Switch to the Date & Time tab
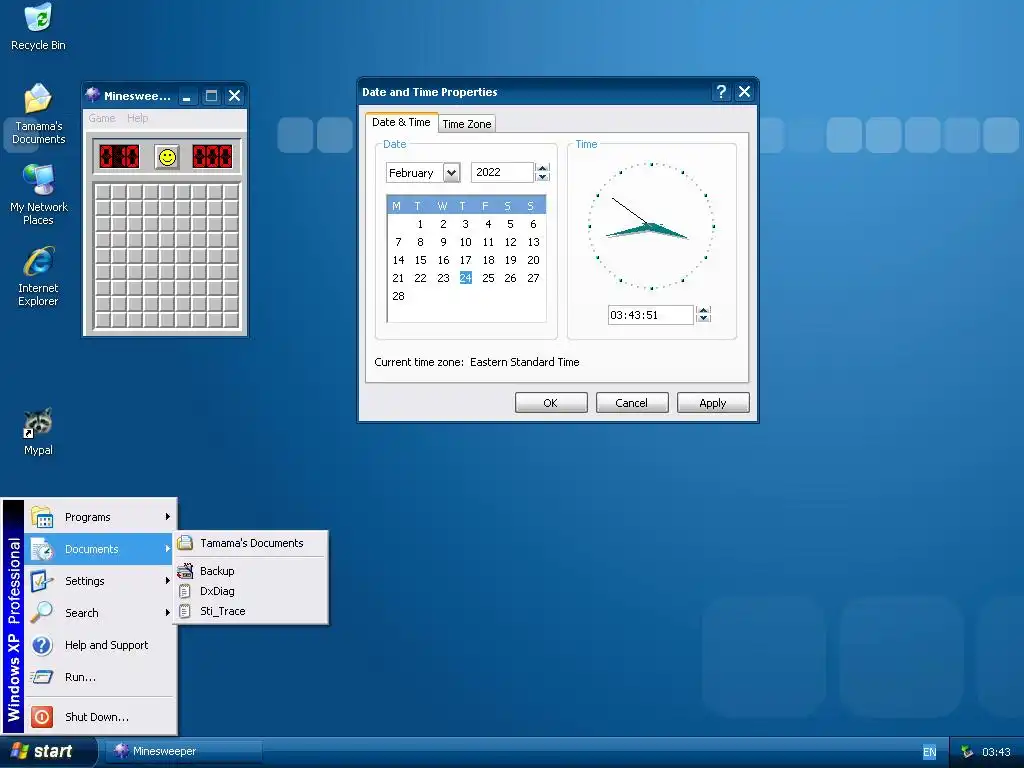The image size is (1024, 768). click(401, 122)
